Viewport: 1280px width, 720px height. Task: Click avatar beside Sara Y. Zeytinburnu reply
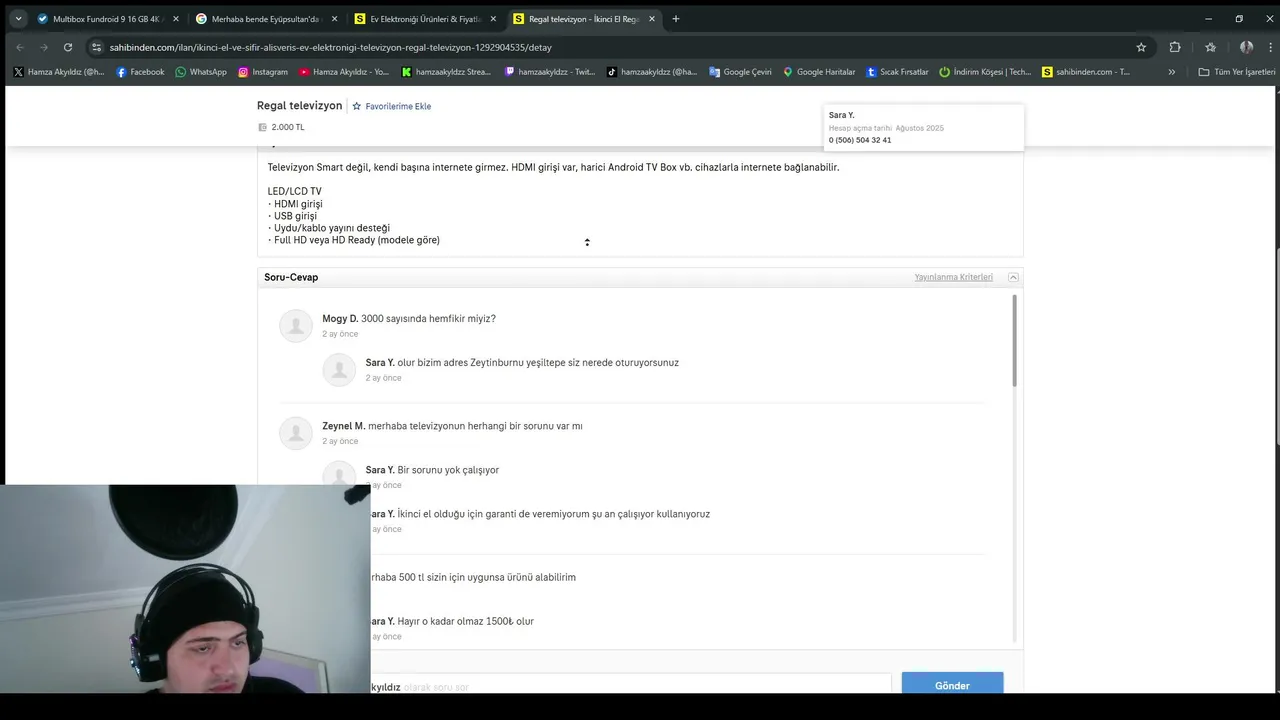[x=339, y=370]
